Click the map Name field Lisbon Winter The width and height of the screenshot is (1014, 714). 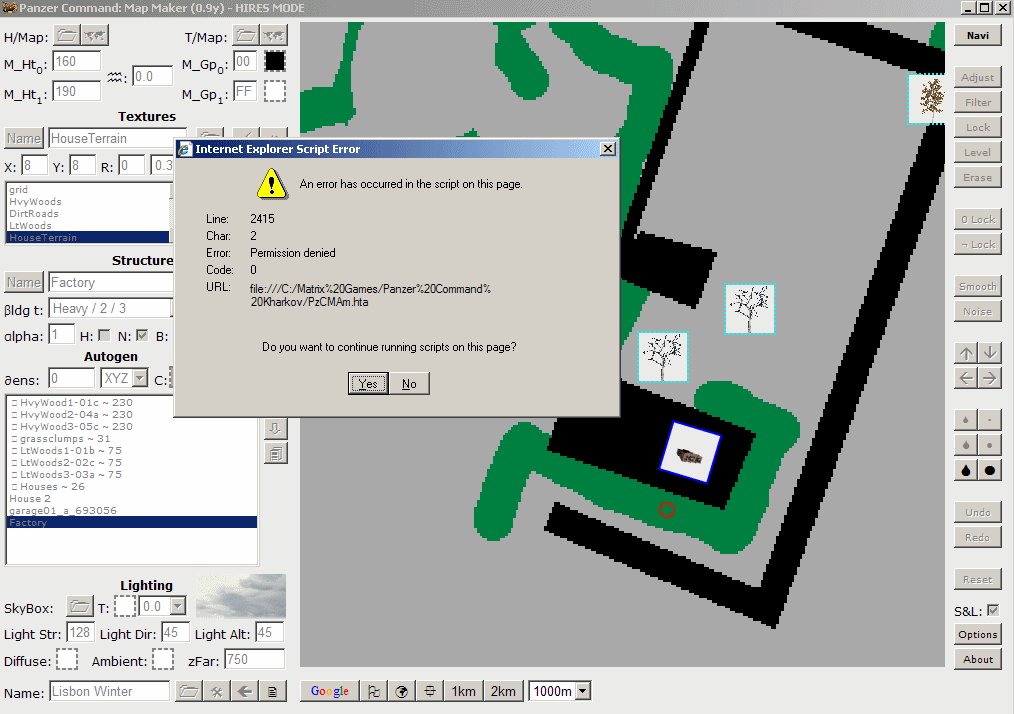(x=109, y=691)
